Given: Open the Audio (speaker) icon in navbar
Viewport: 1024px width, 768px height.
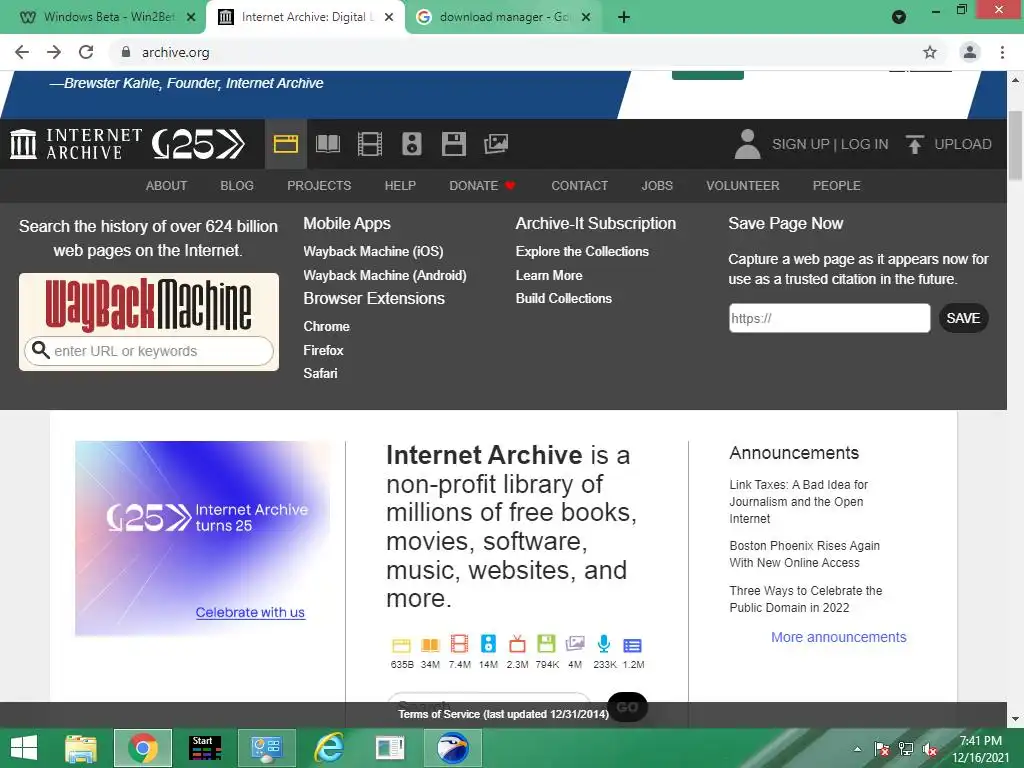Looking at the screenshot, I should pos(411,144).
